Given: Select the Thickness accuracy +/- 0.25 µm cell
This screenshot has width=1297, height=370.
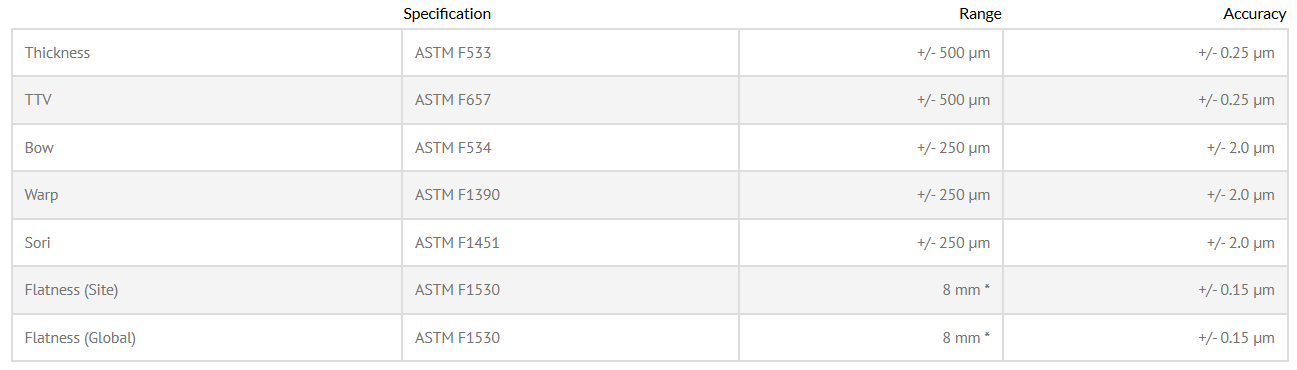Looking at the screenshot, I should [x=1145, y=53].
